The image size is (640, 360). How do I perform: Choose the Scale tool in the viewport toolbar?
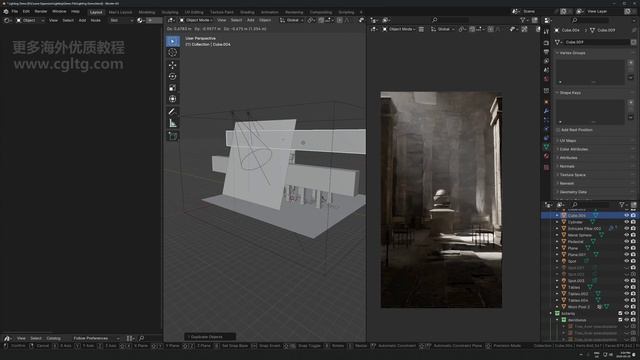pyautogui.click(x=173, y=88)
